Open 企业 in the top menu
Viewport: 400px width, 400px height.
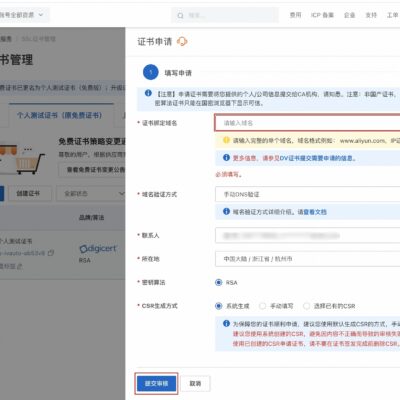tap(349, 15)
